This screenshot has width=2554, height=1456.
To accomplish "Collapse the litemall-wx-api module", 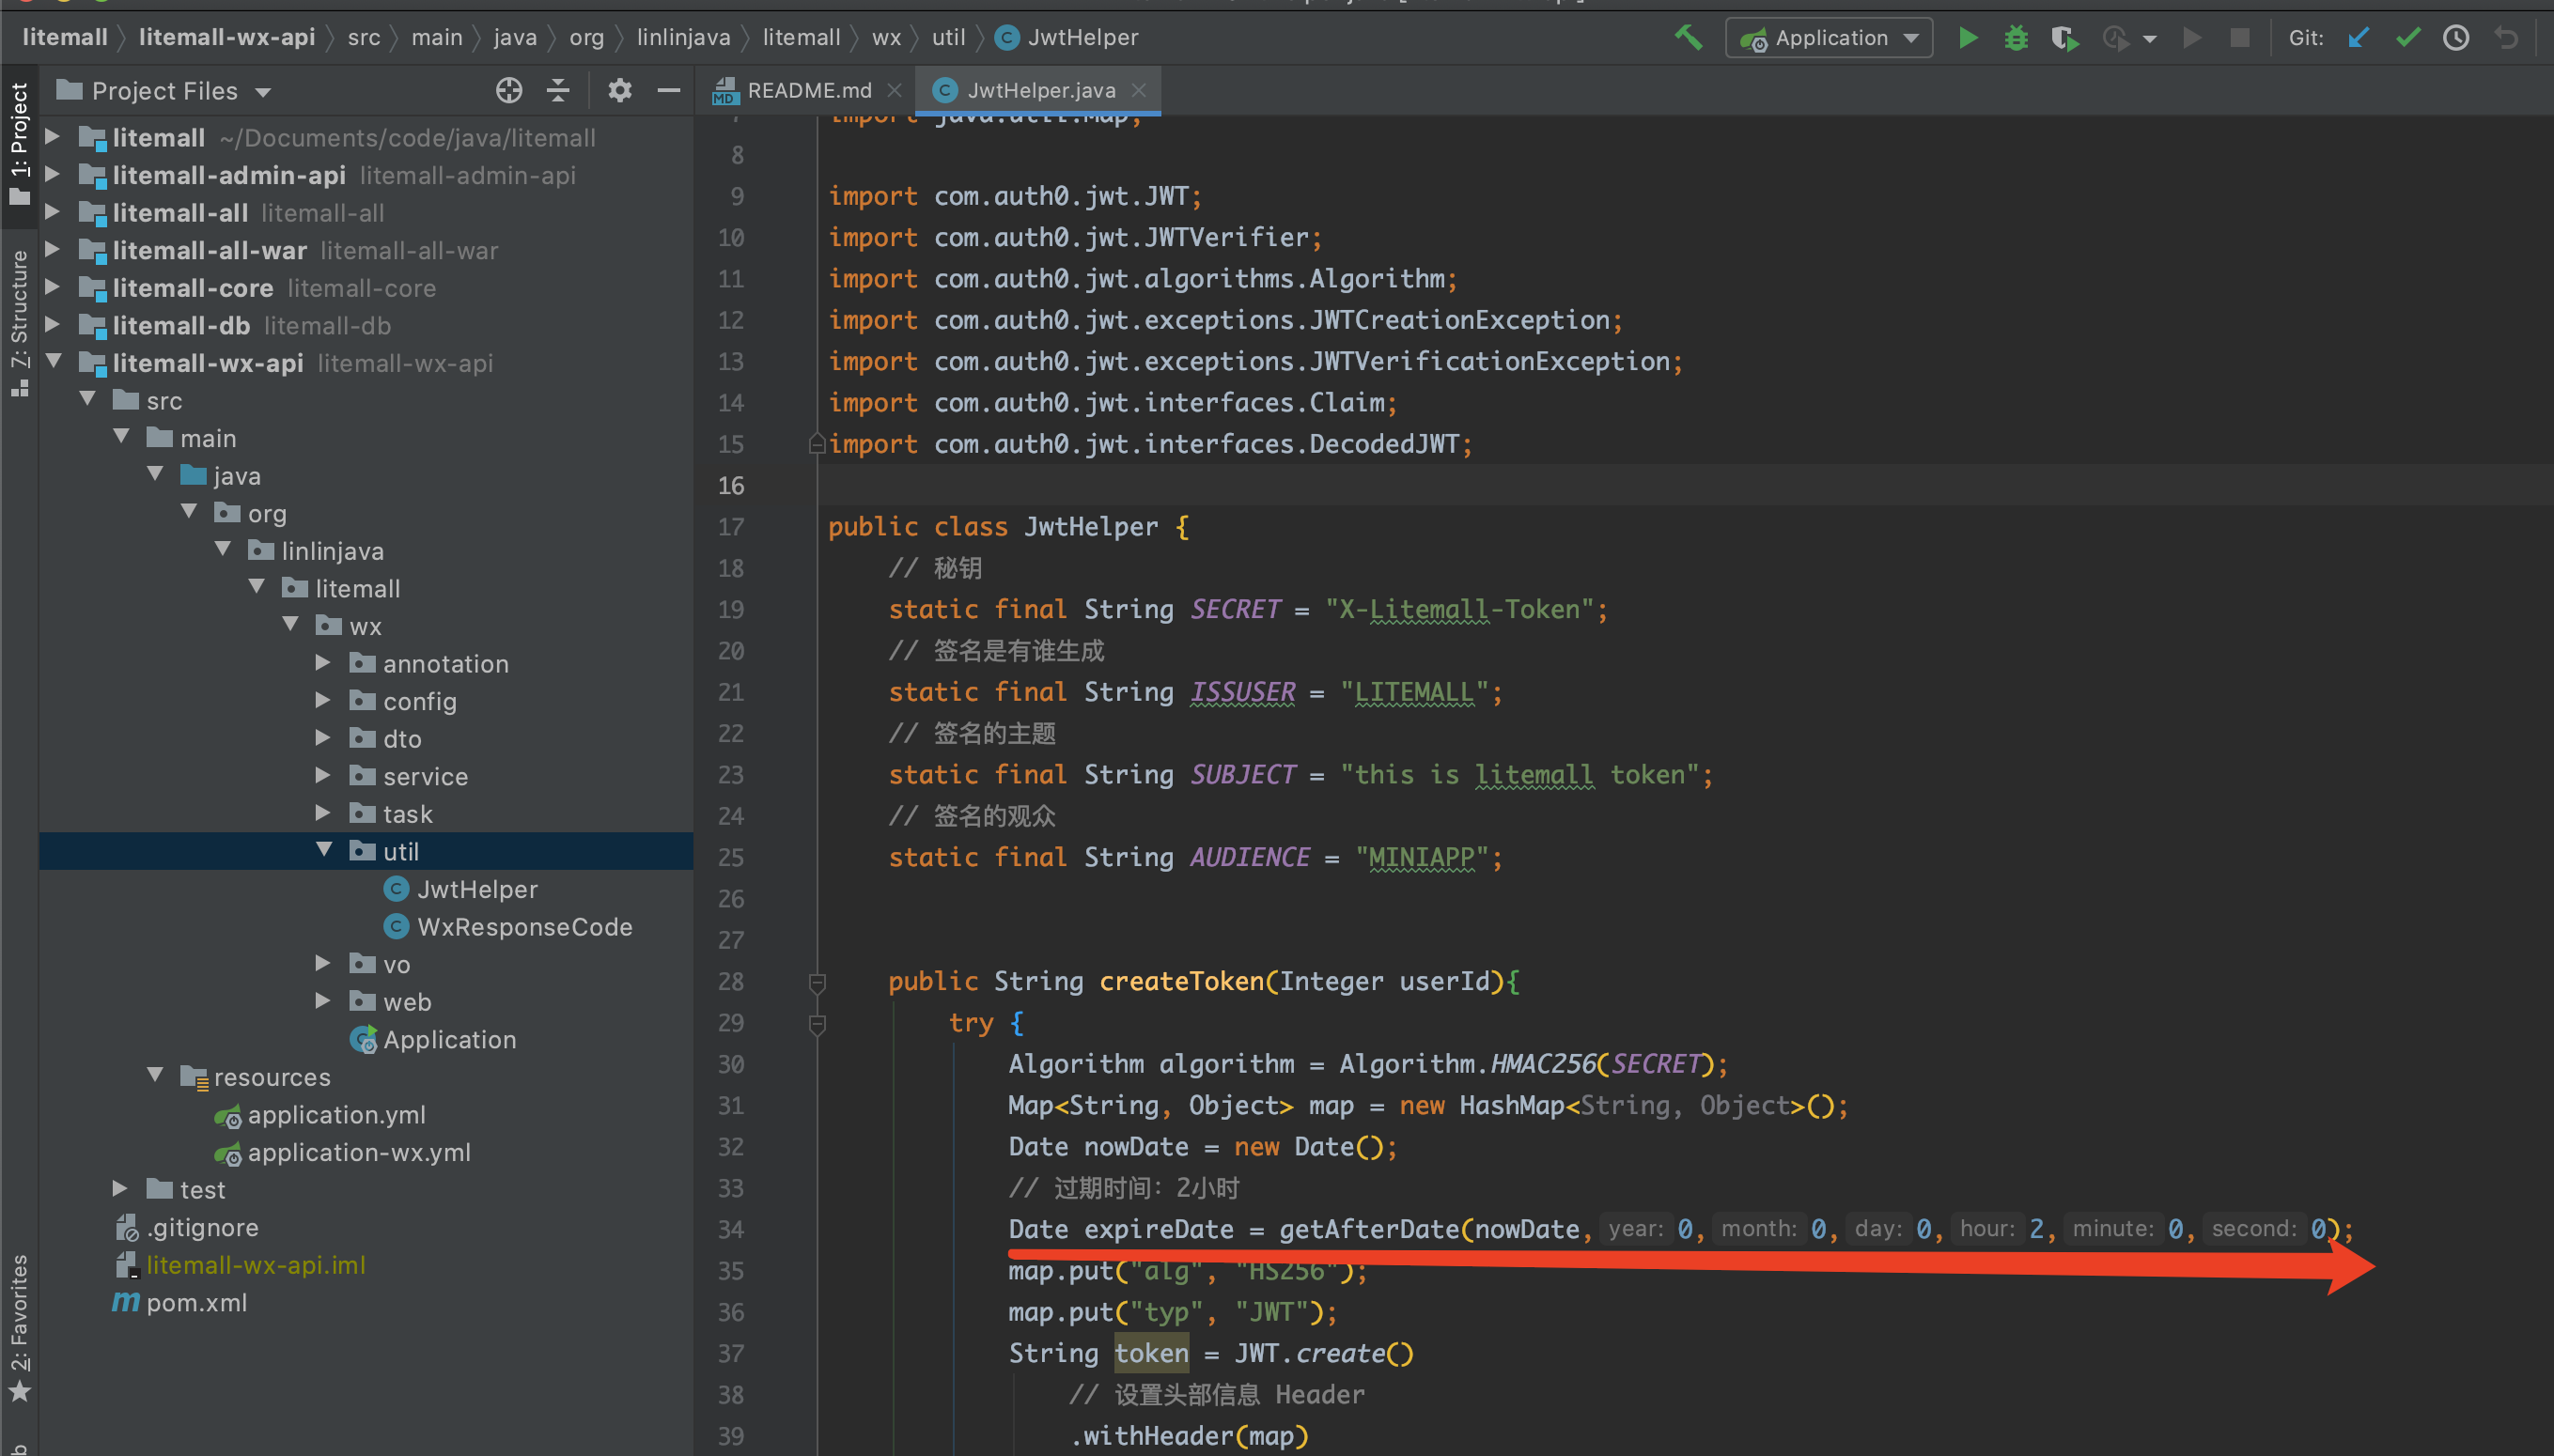I will [53, 362].
